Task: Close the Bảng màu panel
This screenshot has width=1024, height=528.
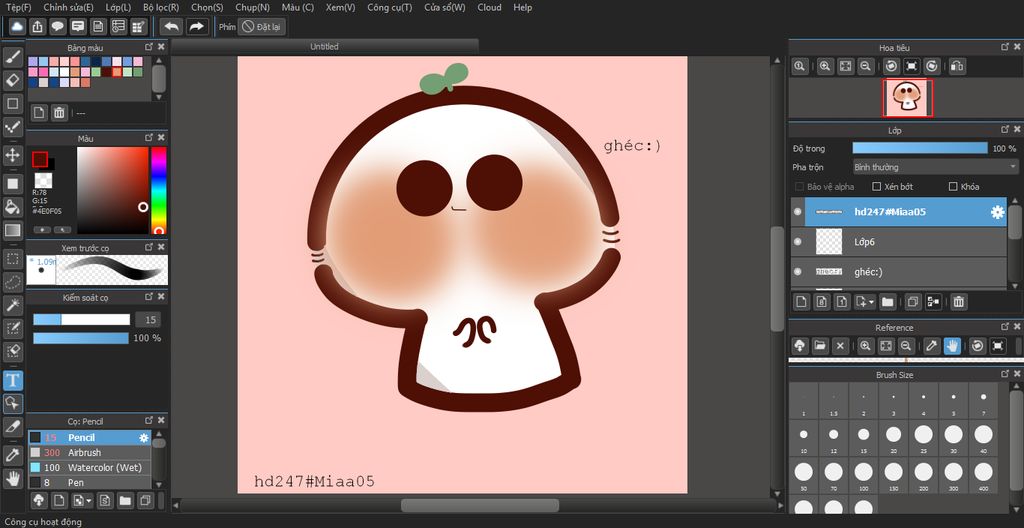Action: click(x=161, y=47)
